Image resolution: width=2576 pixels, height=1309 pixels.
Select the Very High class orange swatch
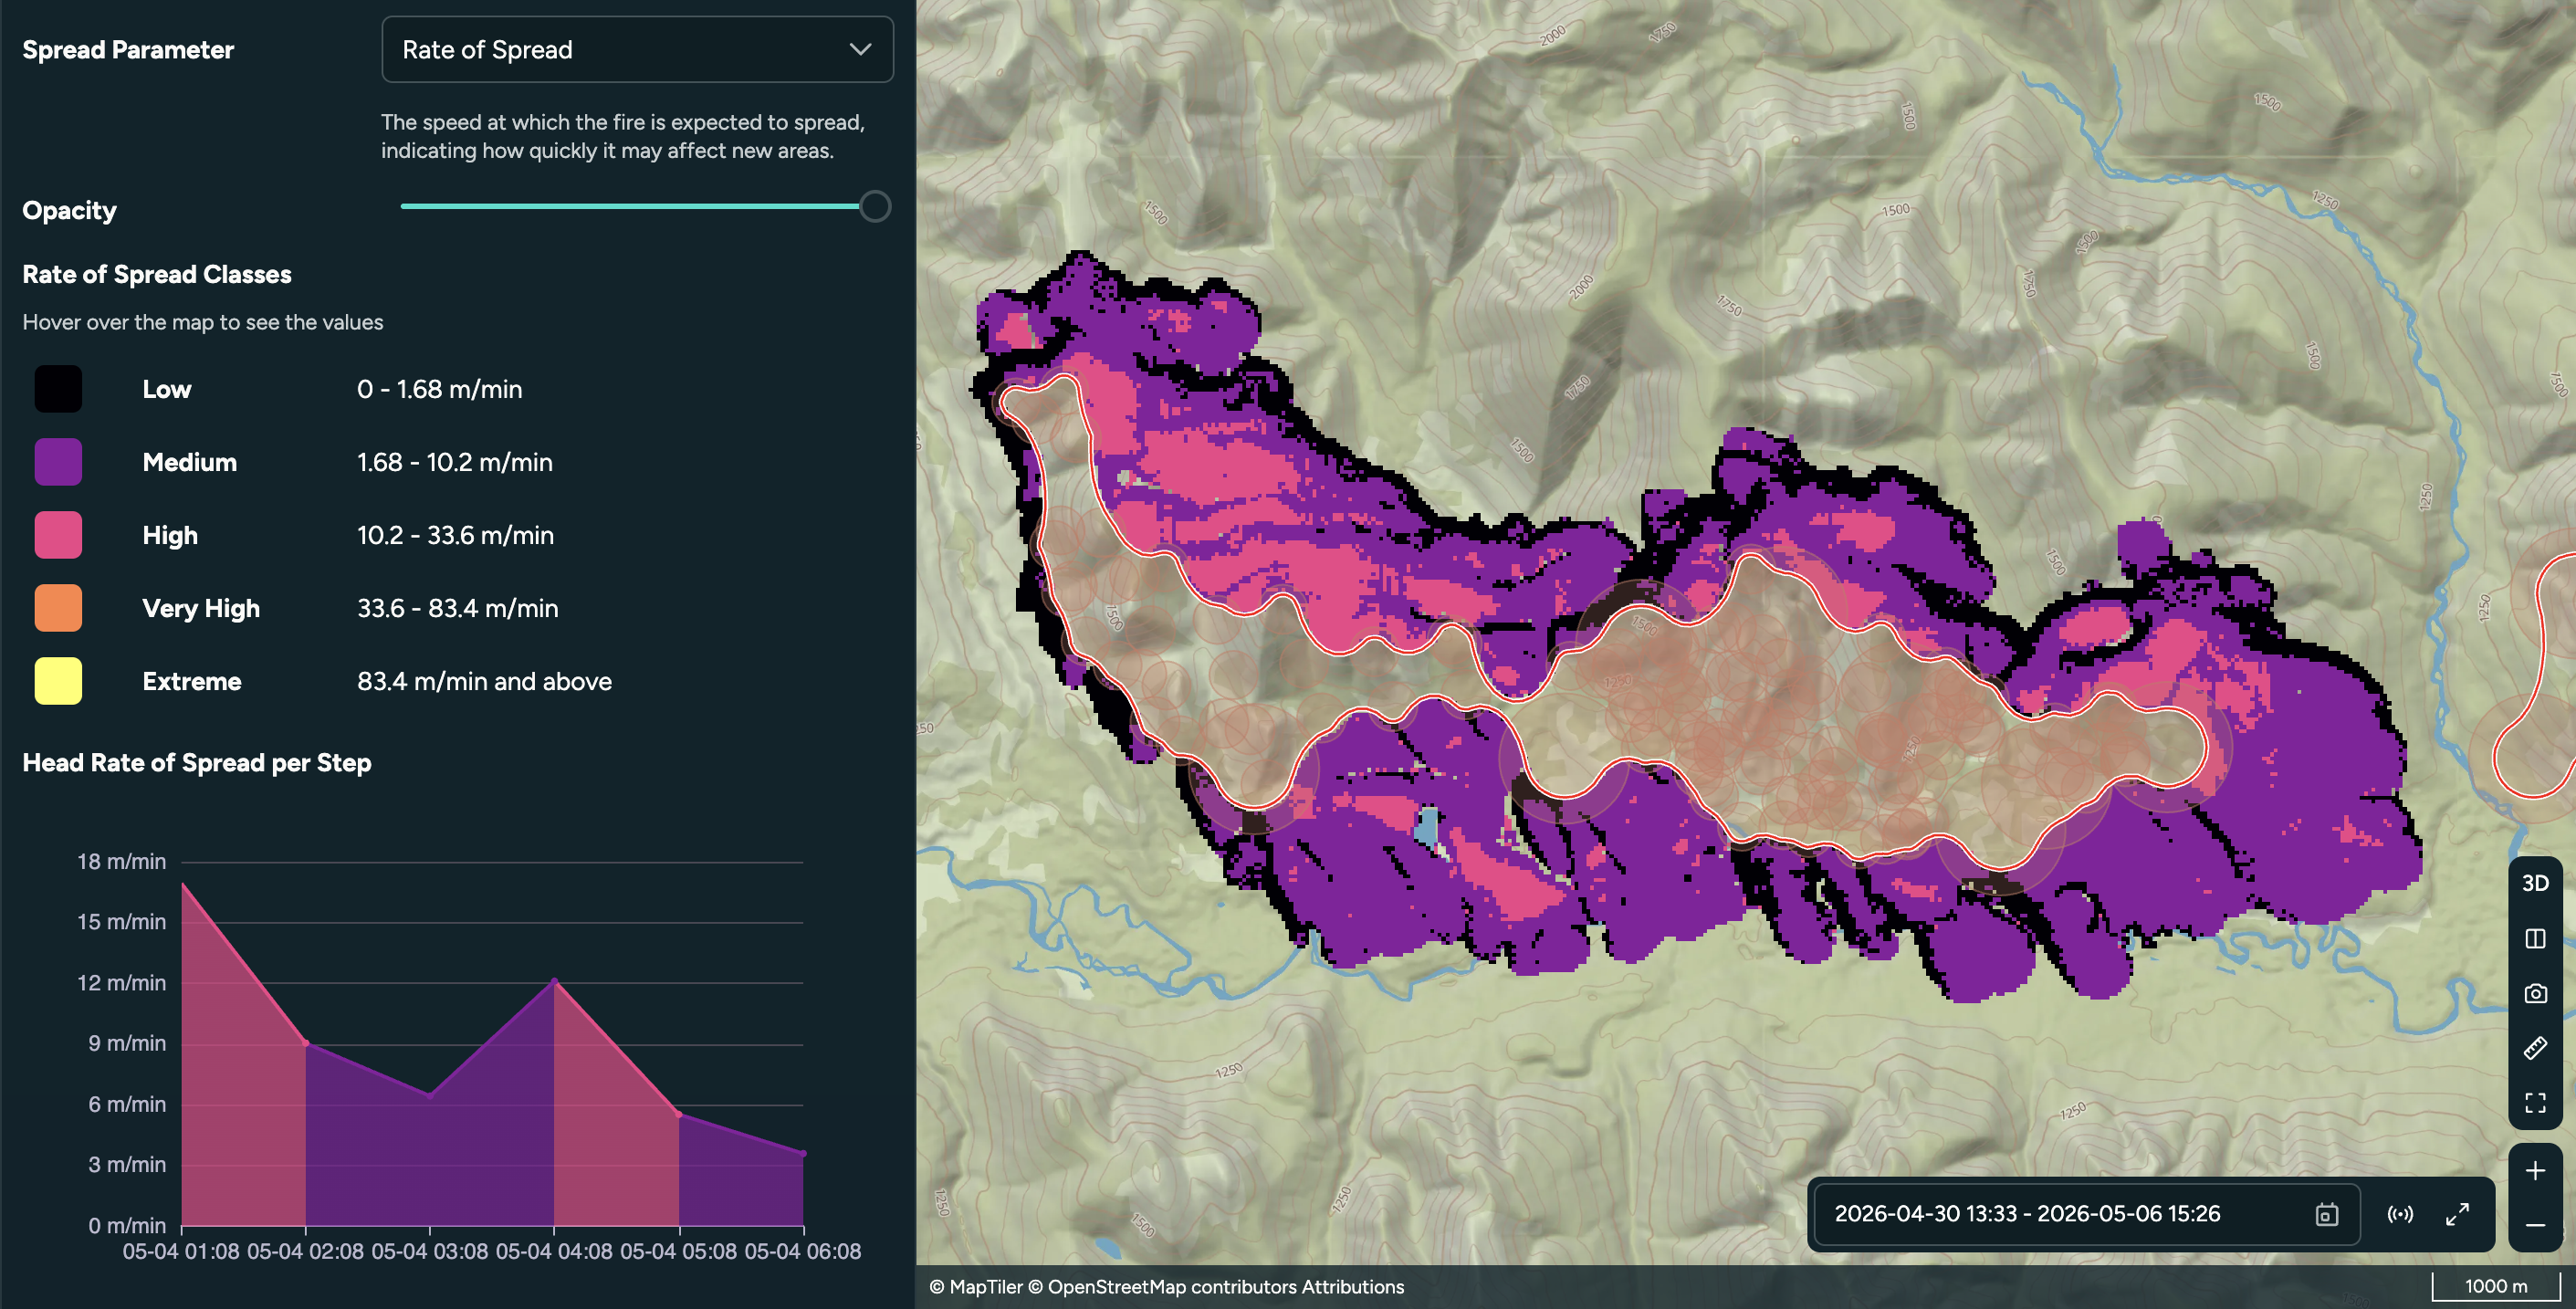point(58,608)
